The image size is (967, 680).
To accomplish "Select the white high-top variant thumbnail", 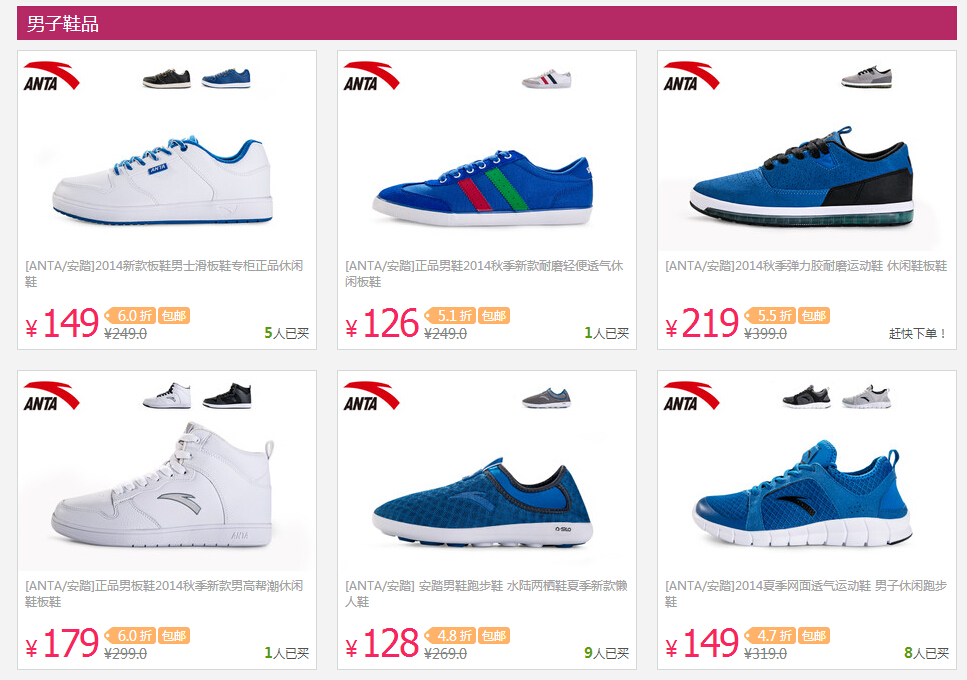I will (x=167, y=396).
